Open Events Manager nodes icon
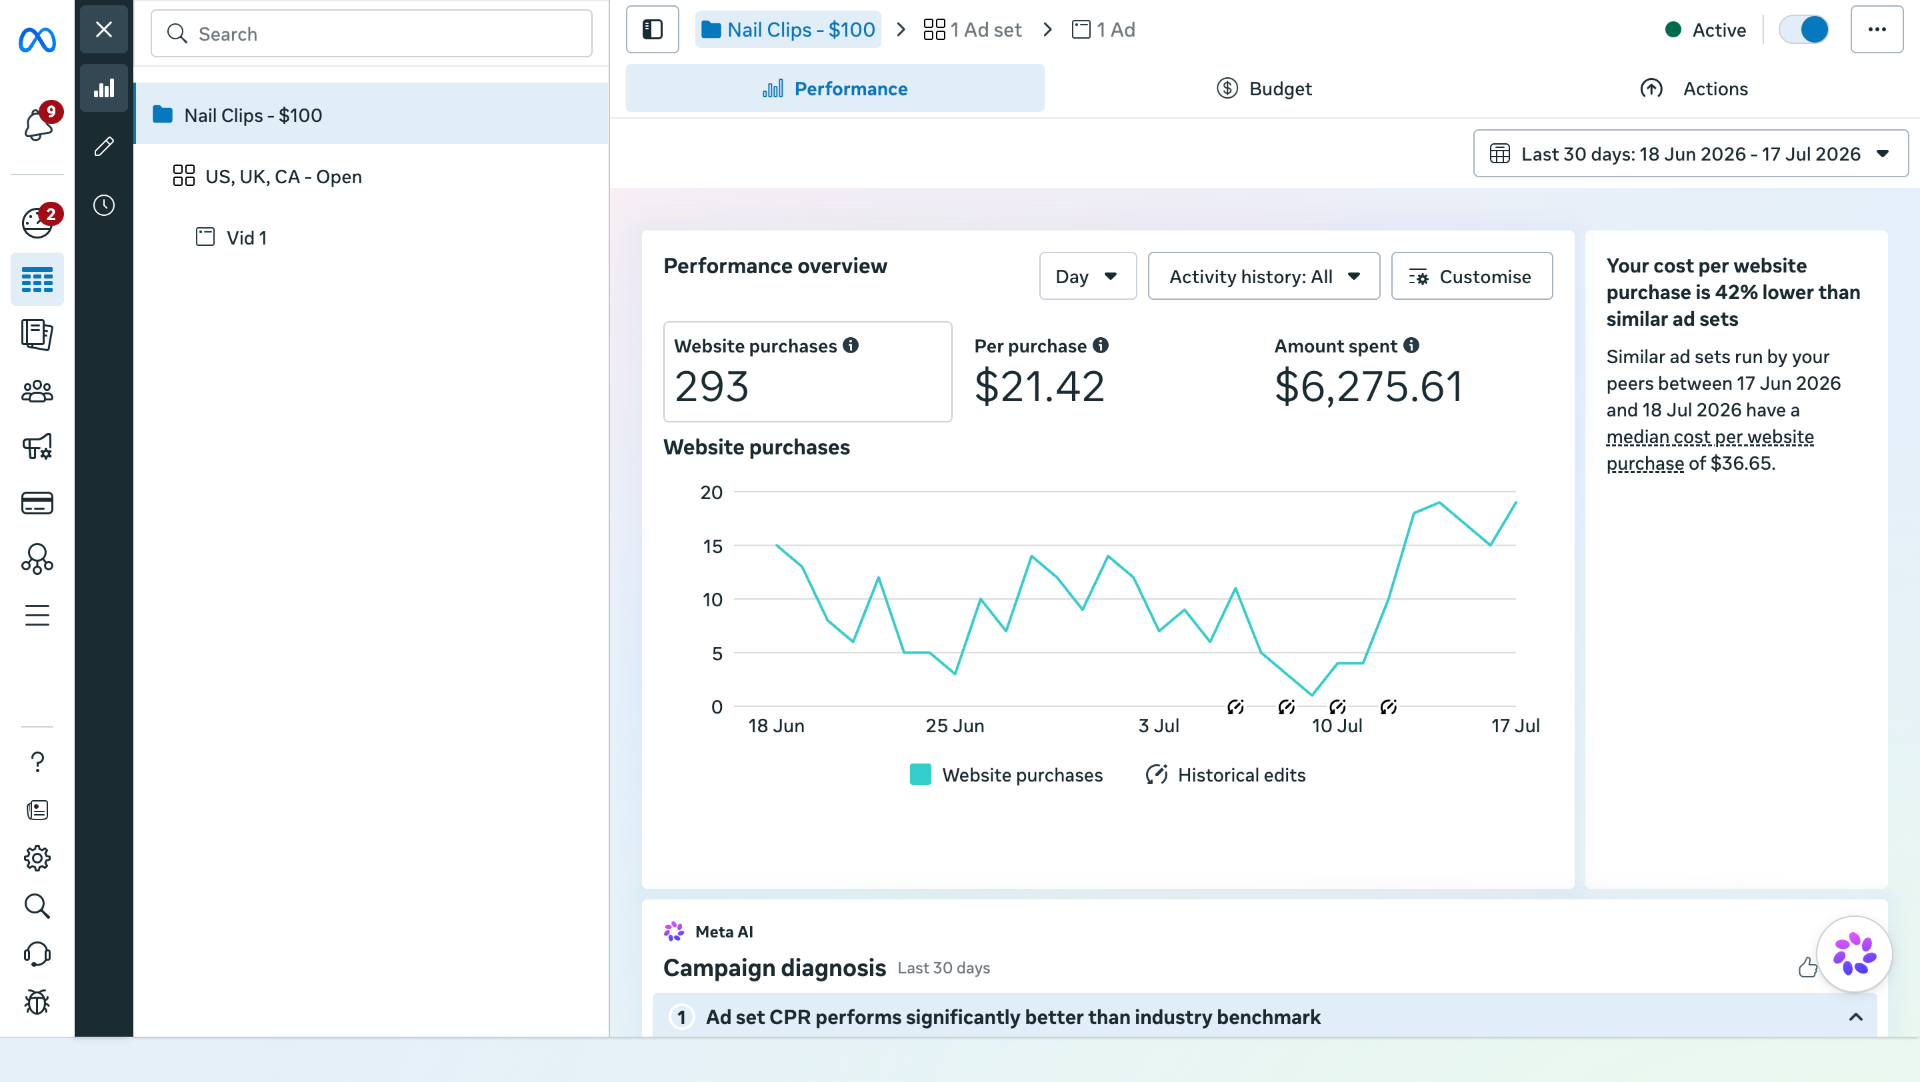 point(37,559)
